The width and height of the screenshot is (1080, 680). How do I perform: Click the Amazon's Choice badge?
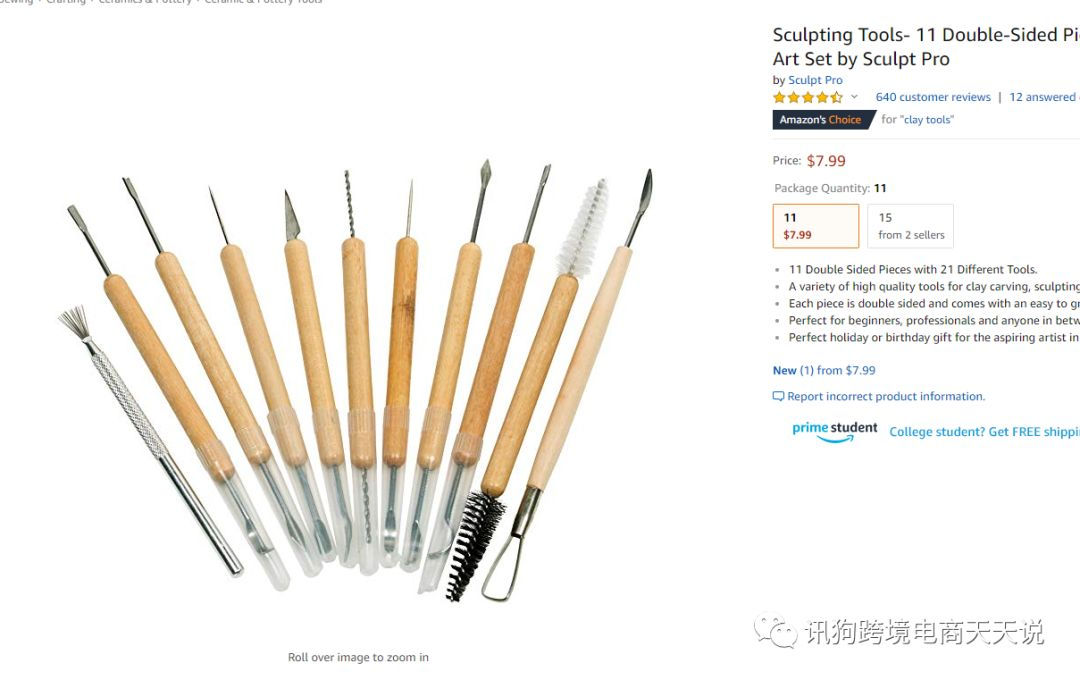tap(822, 120)
